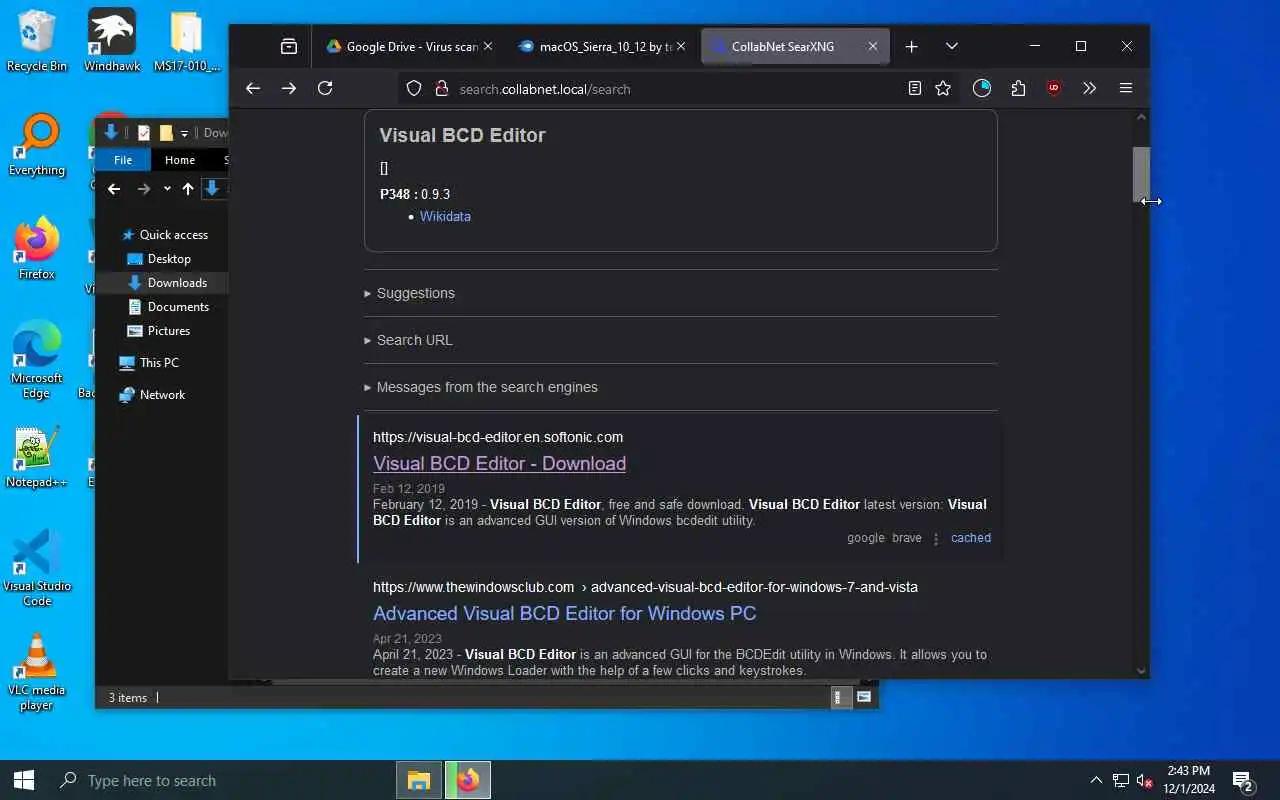Open File menu in File Explorer
The height and width of the screenshot is (800, 1280).
click(123, 160)
